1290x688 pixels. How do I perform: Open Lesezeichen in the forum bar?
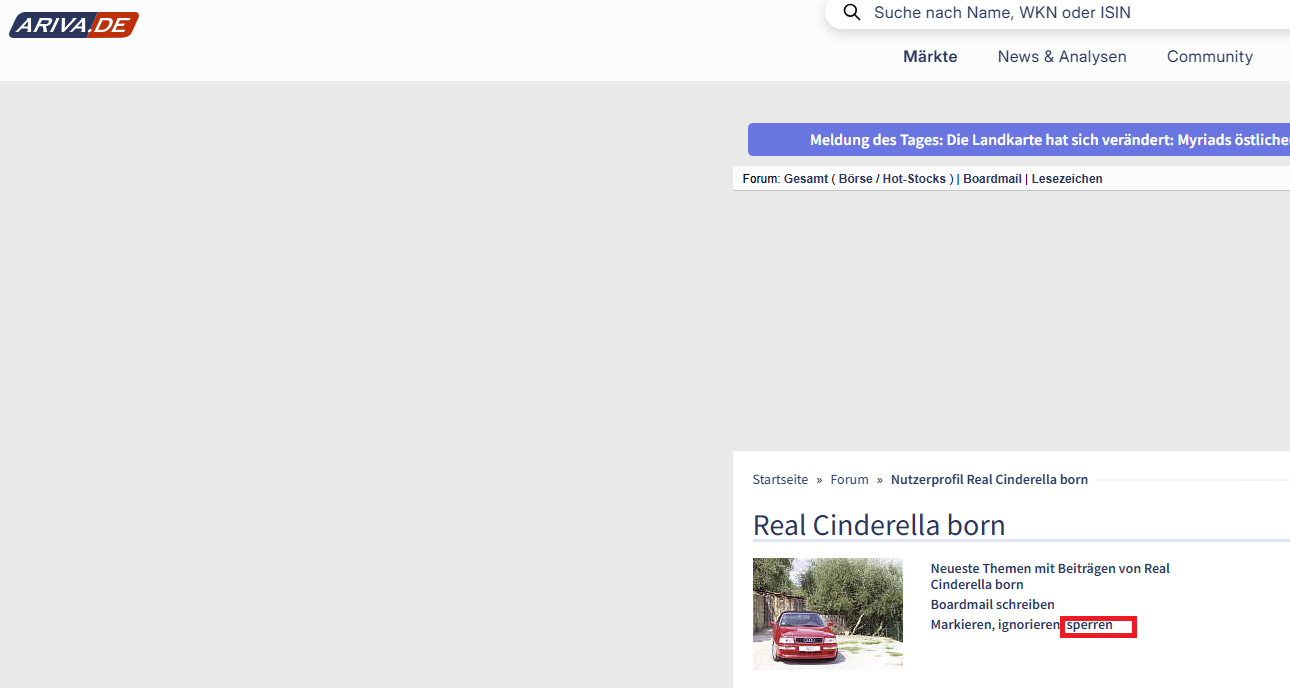(1067, 179)
